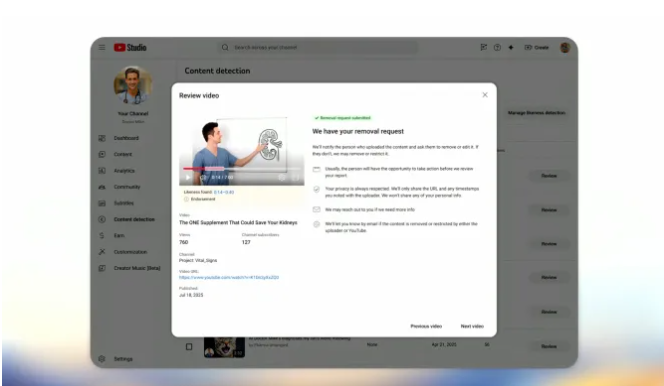Go to Next video
664x386 pixels.
pyautogui.click(x=472, y=326)
